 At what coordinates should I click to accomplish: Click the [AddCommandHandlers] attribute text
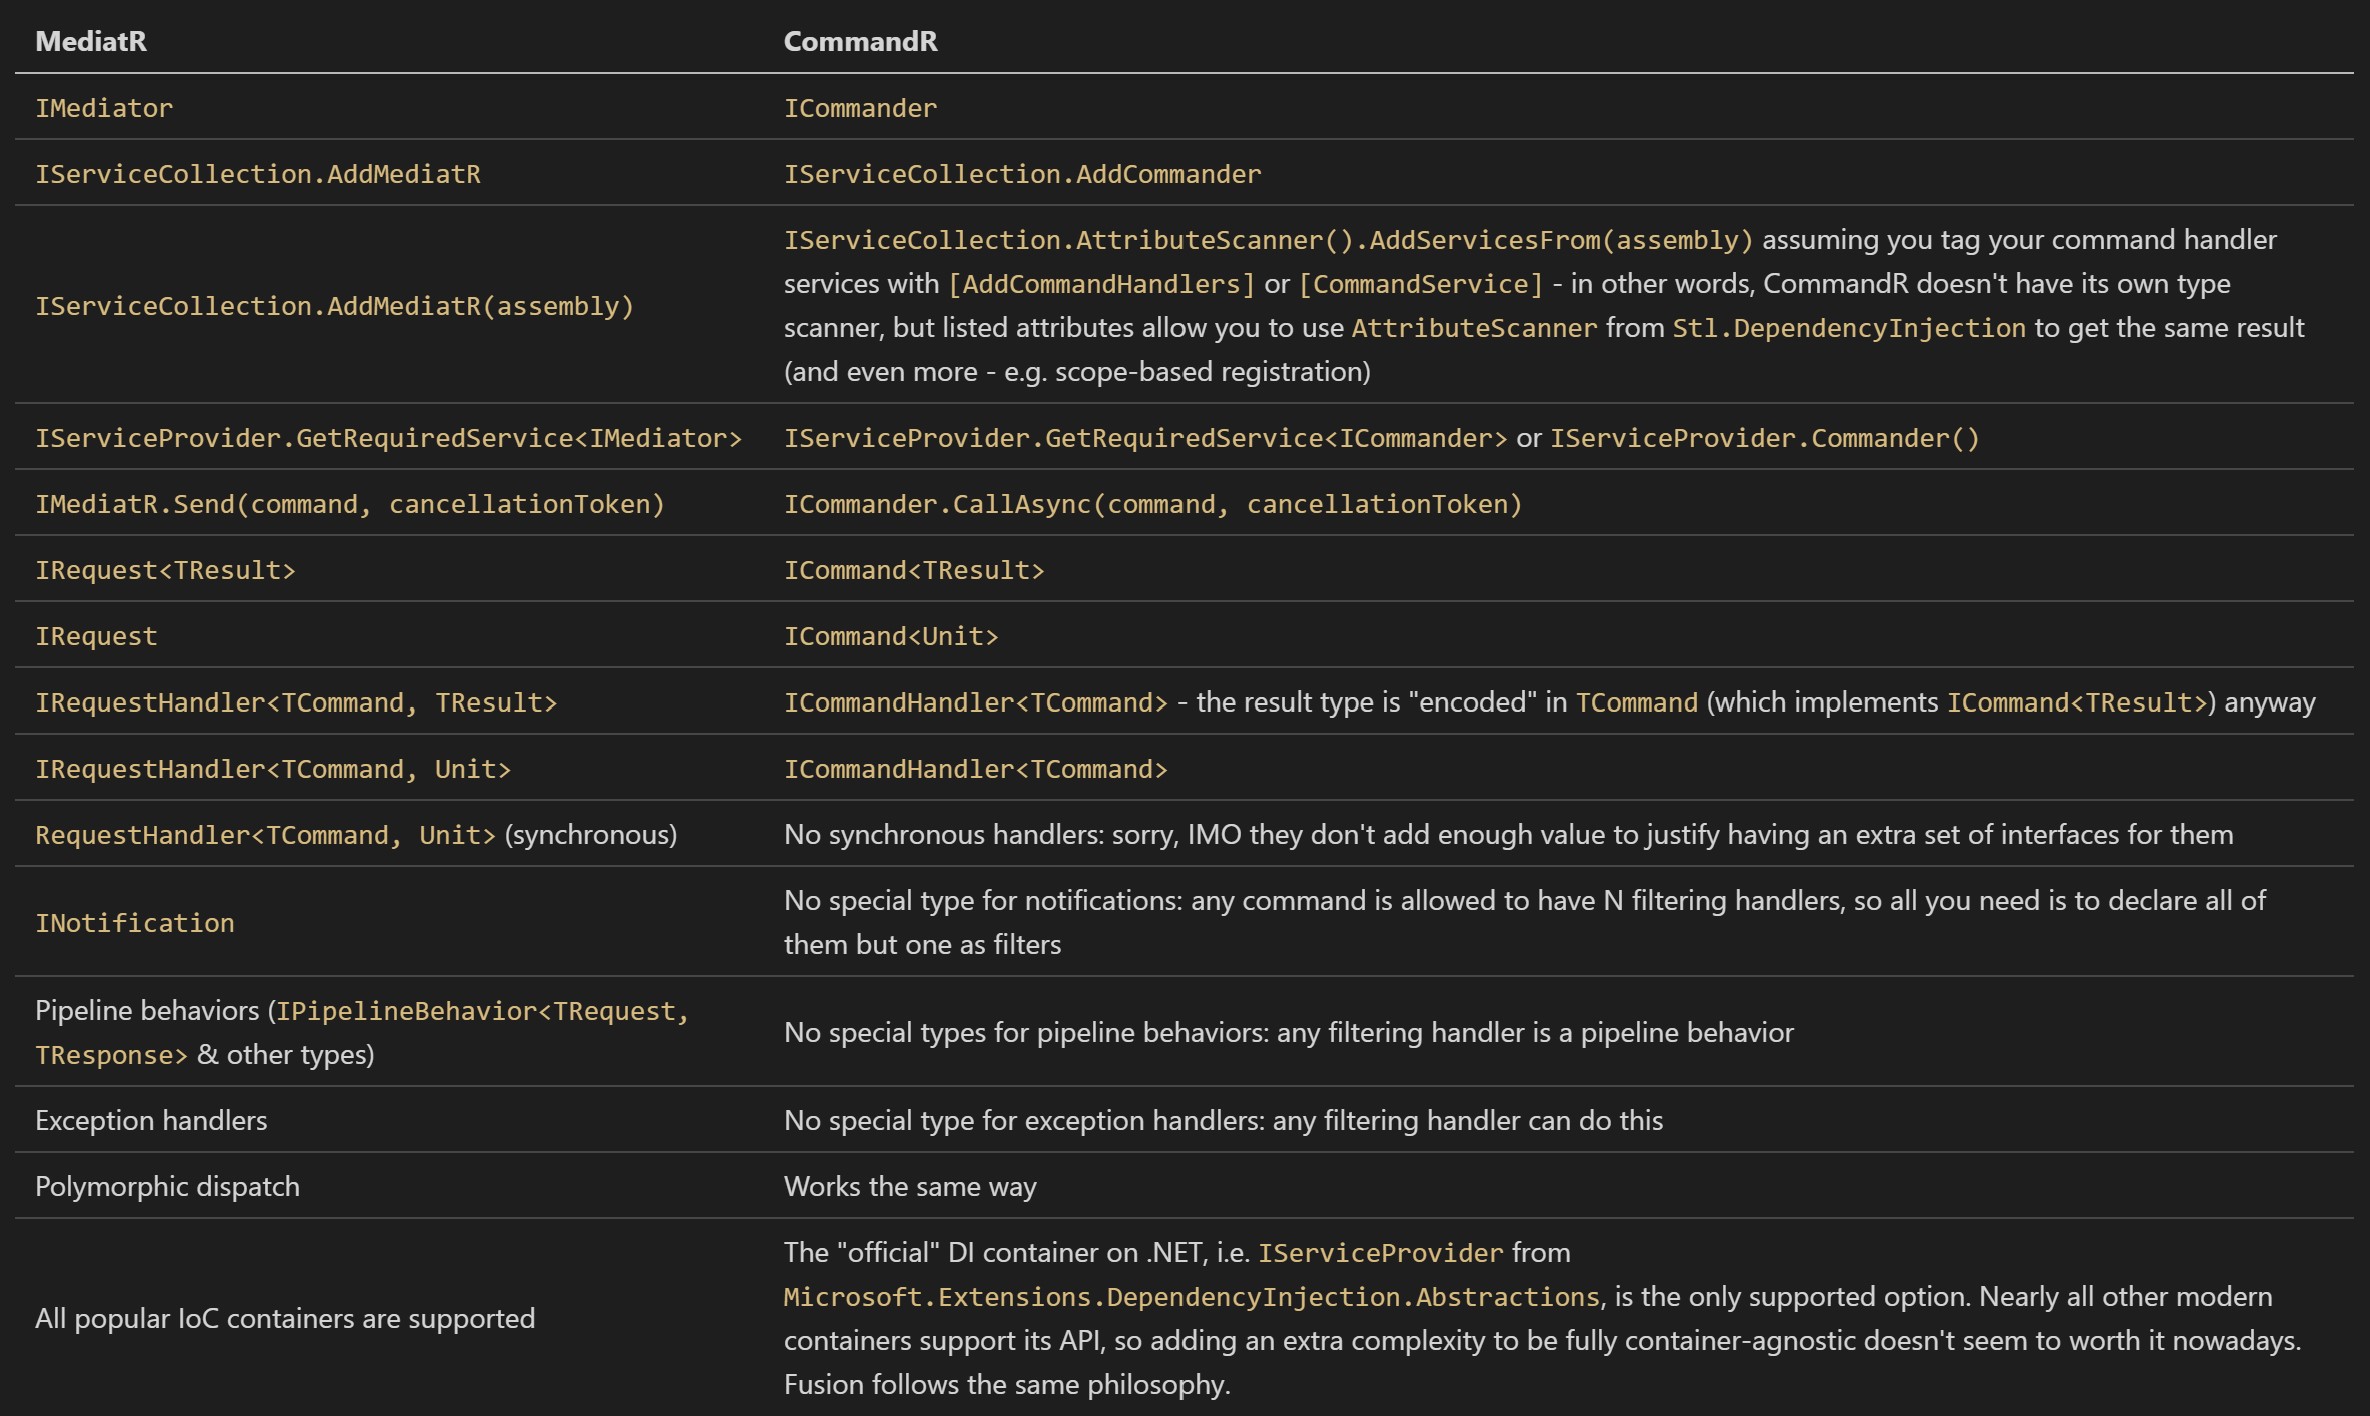click(1101, 284)
